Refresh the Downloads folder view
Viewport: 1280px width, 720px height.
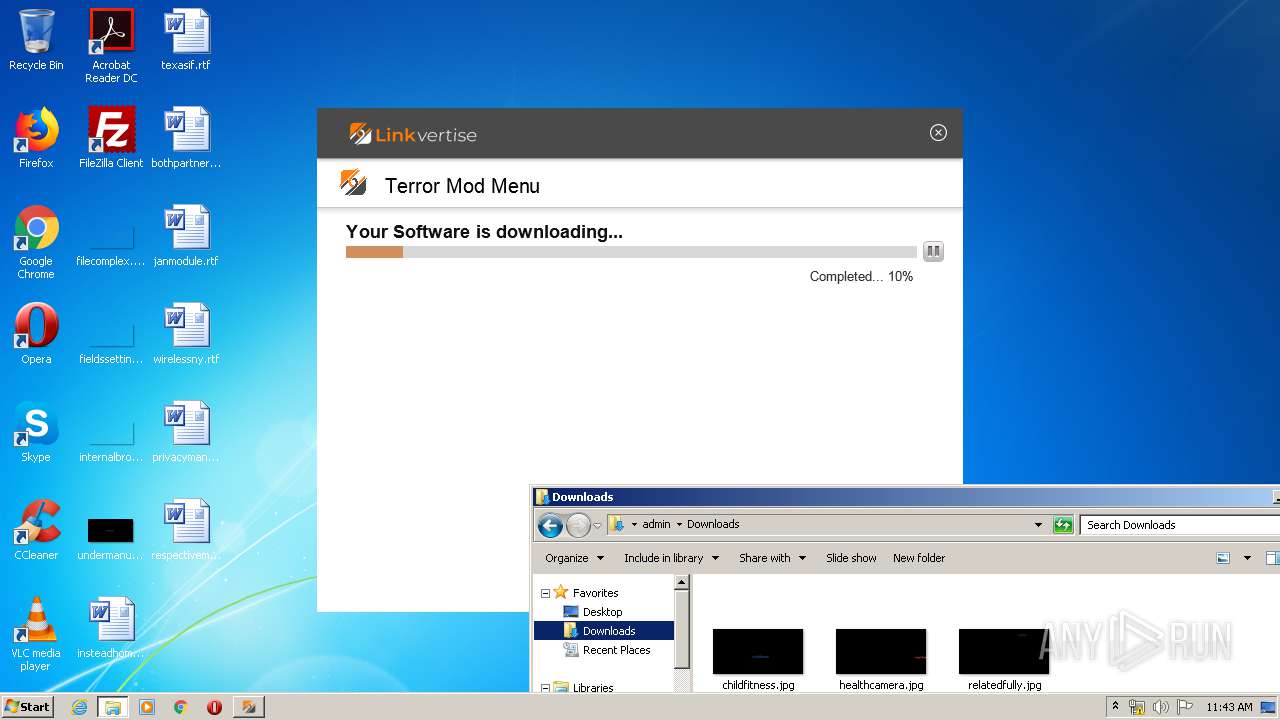pos(1063,525)
